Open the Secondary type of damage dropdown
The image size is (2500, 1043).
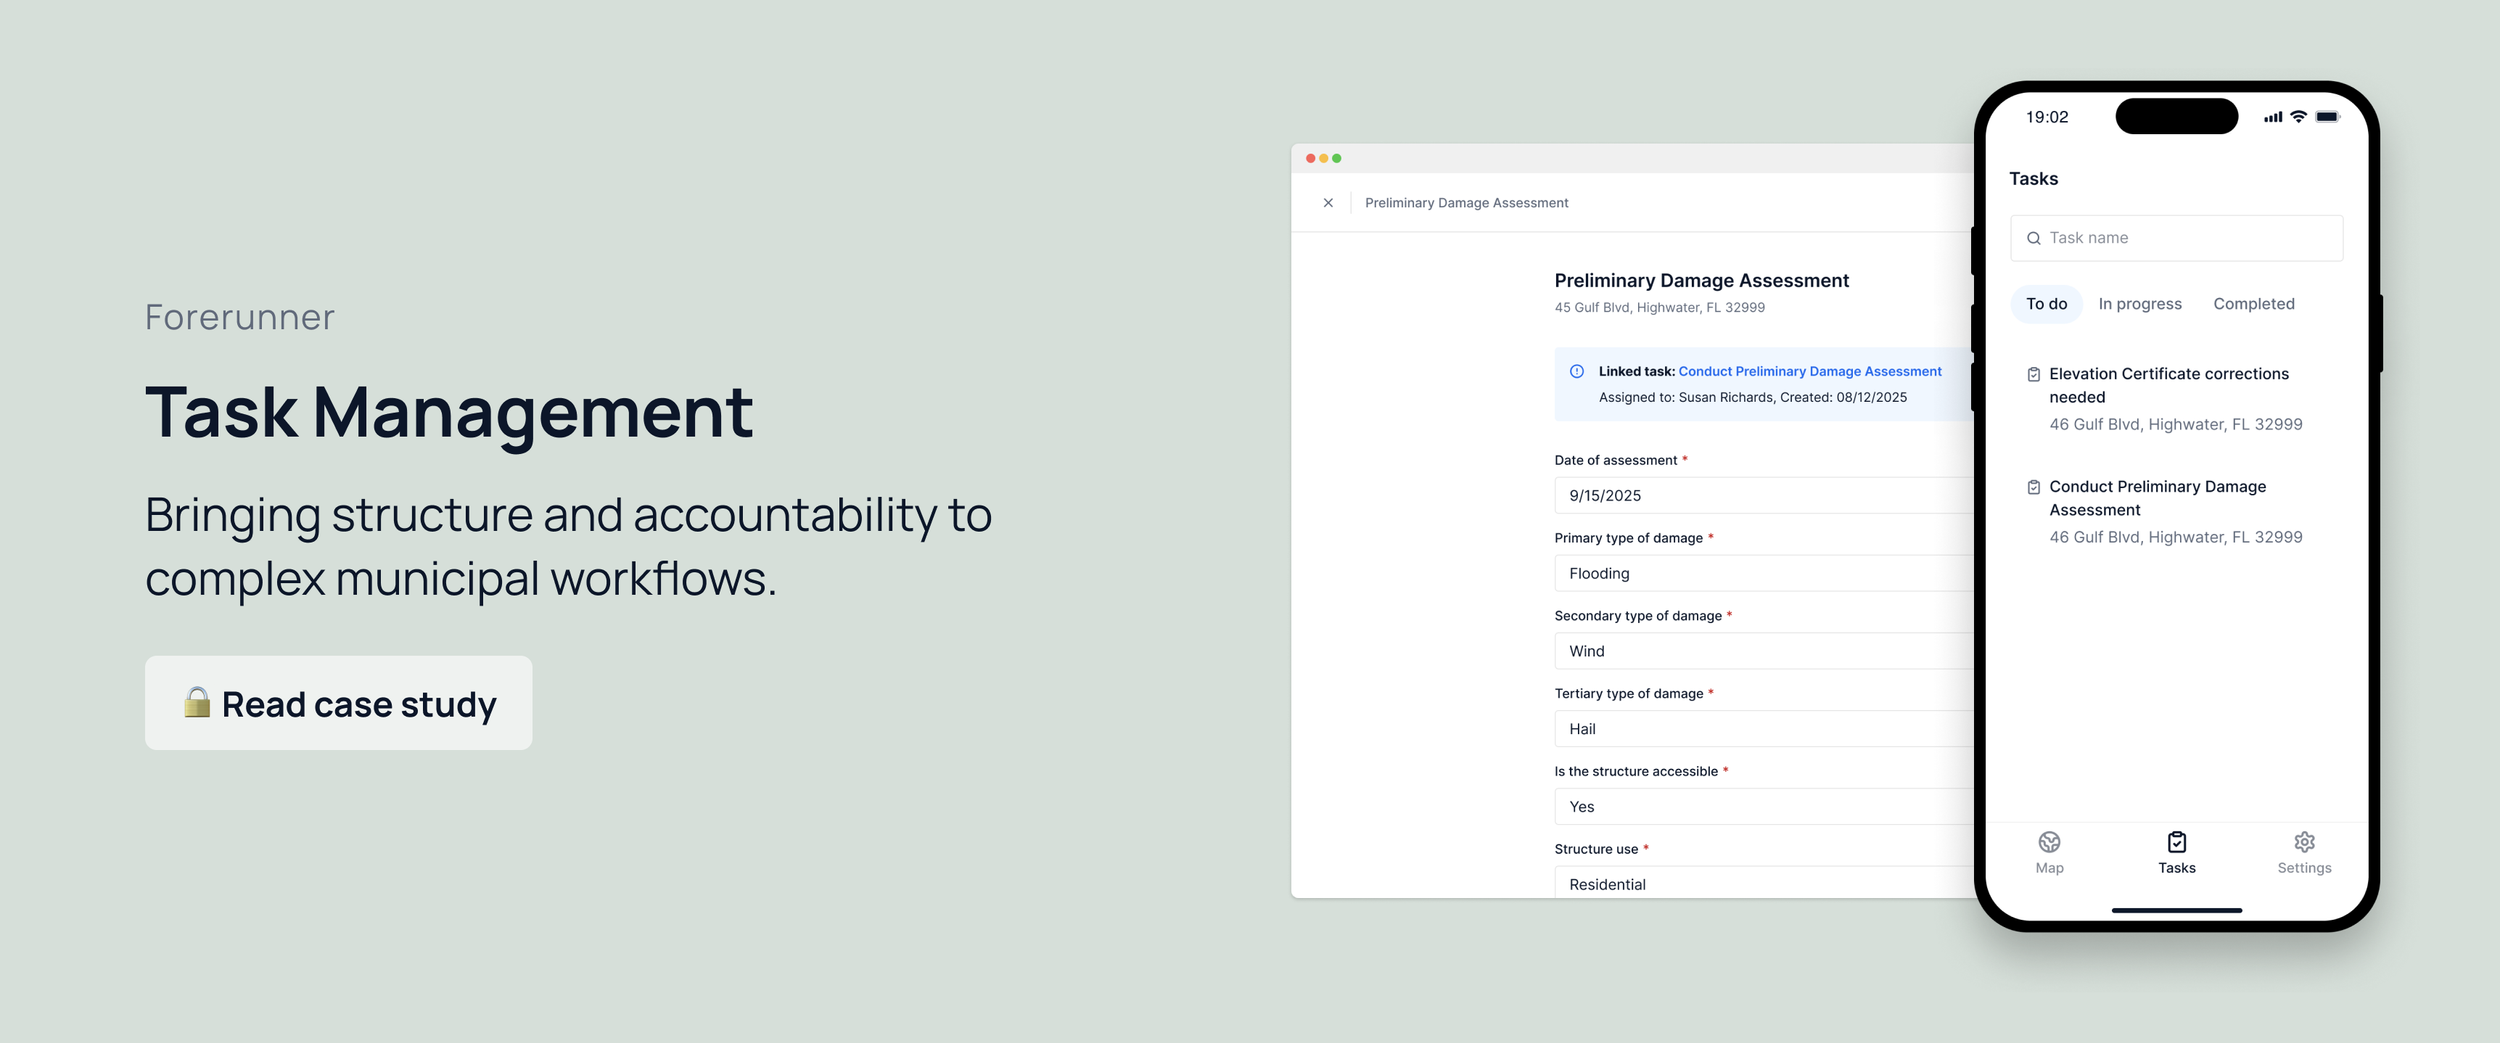(1764, 651)
